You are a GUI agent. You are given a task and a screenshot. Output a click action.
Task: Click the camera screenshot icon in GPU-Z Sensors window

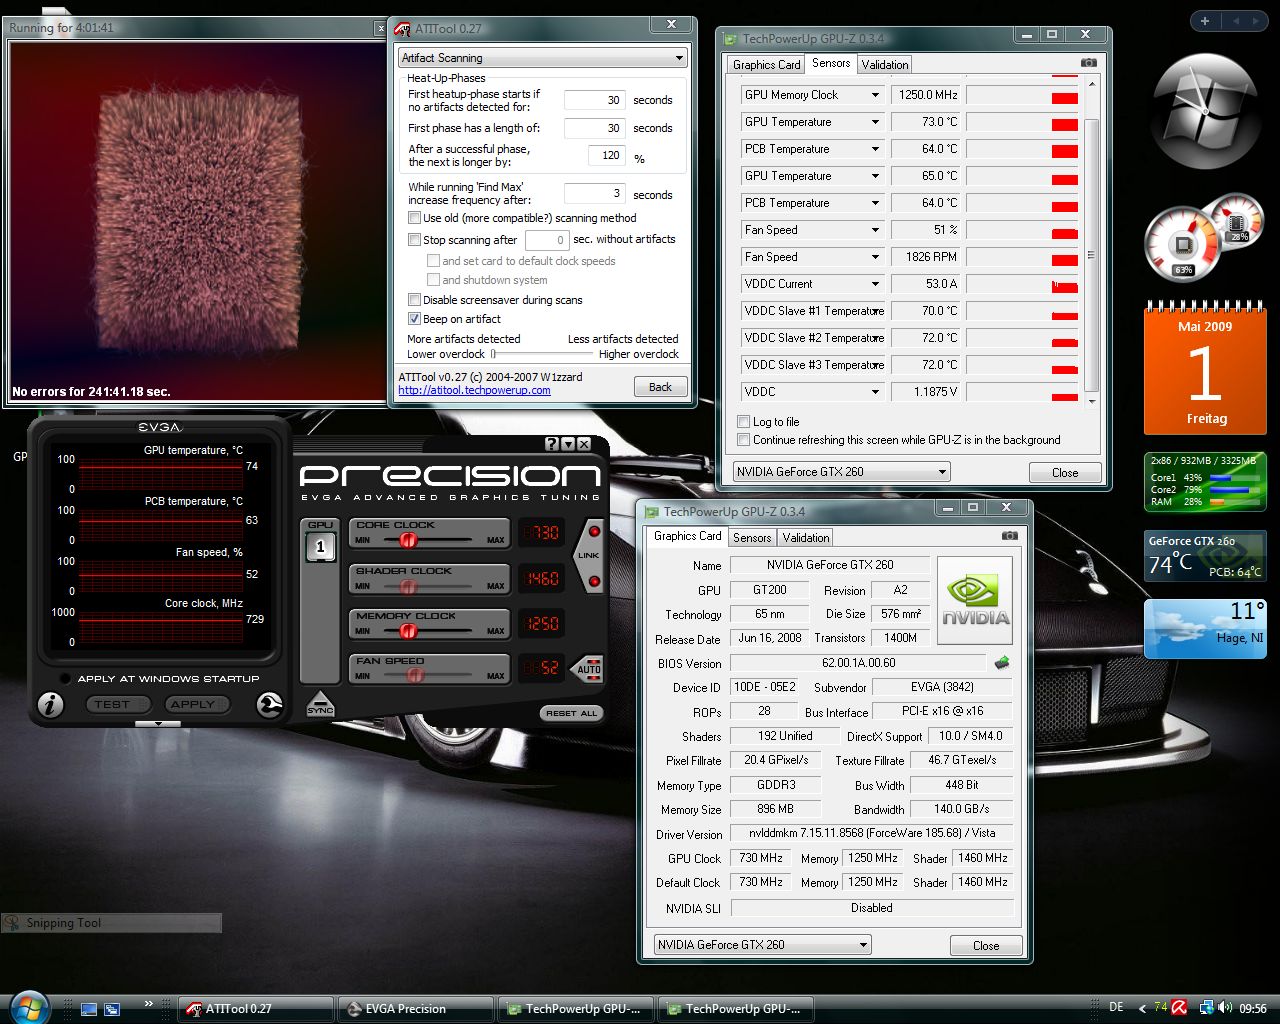click(1088, 63)
